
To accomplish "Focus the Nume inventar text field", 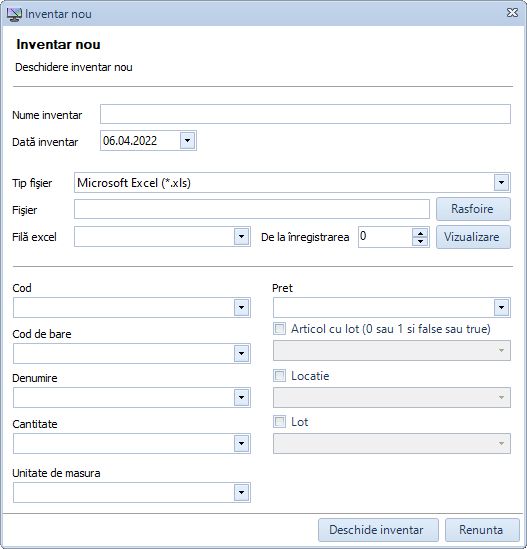I will click(x=305, y=114).
